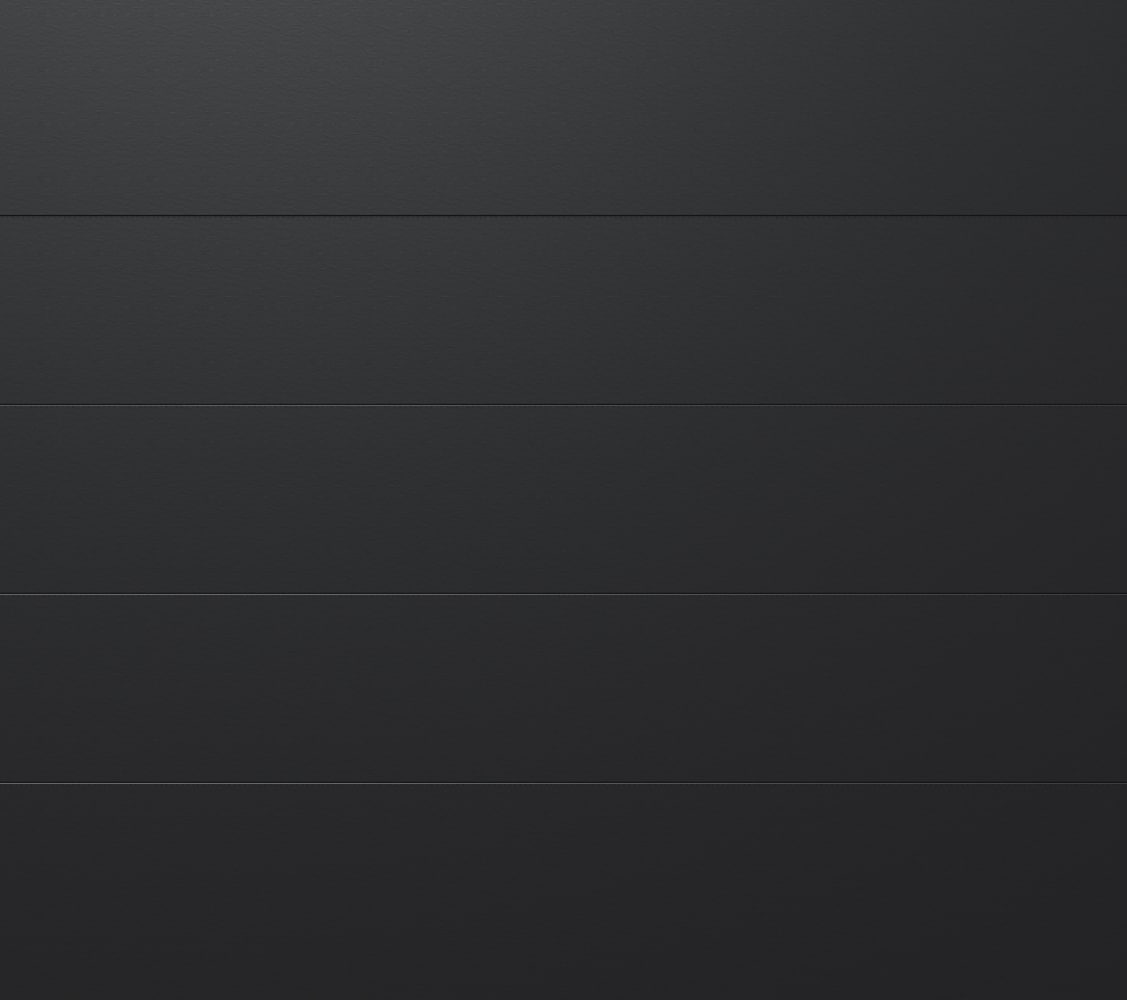The height and width of the screenshot is (1000, 1127).
Task: Select the second dark panel from top
Action: point(564,310)
